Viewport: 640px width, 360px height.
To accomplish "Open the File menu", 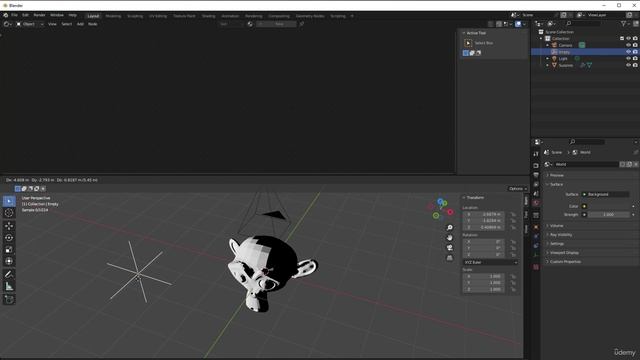I will (x=14, y=15).
